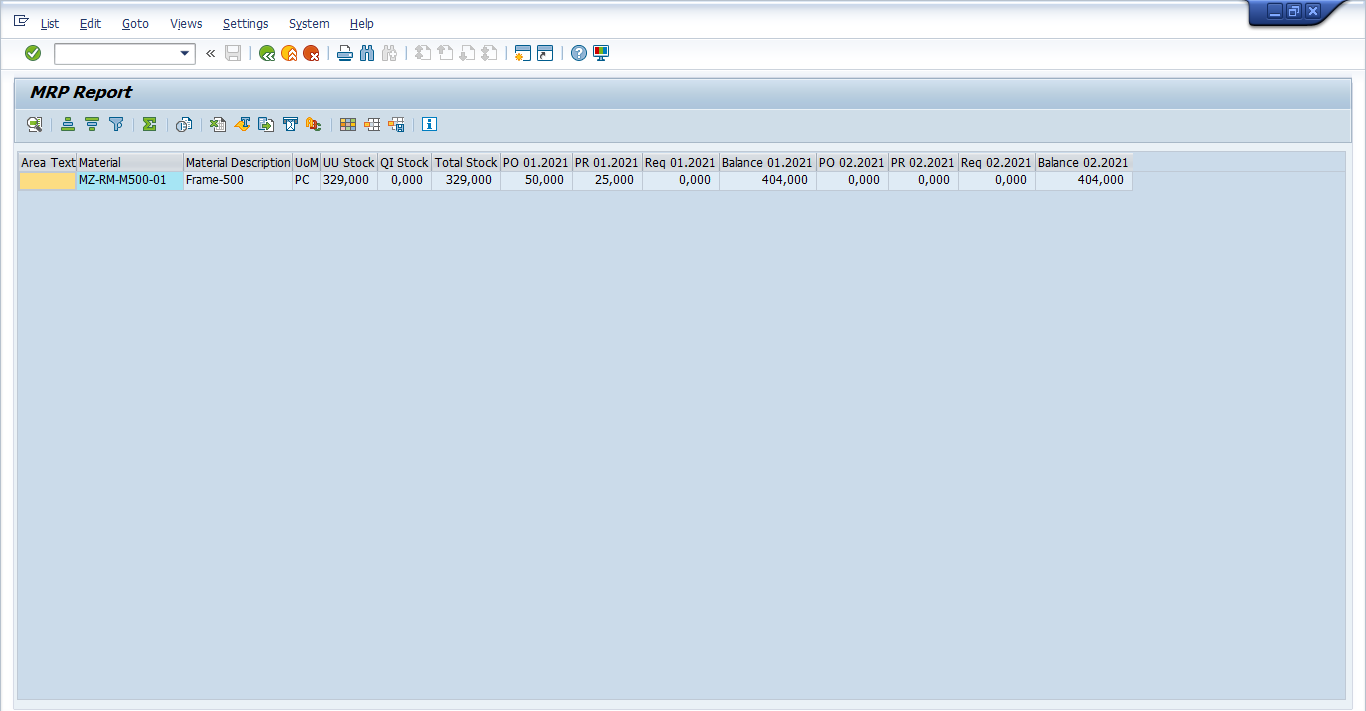Select material cell MZ-RM-M500-01
The width and height of the screenshot is (1366, 711).
[x=130, y=180]
